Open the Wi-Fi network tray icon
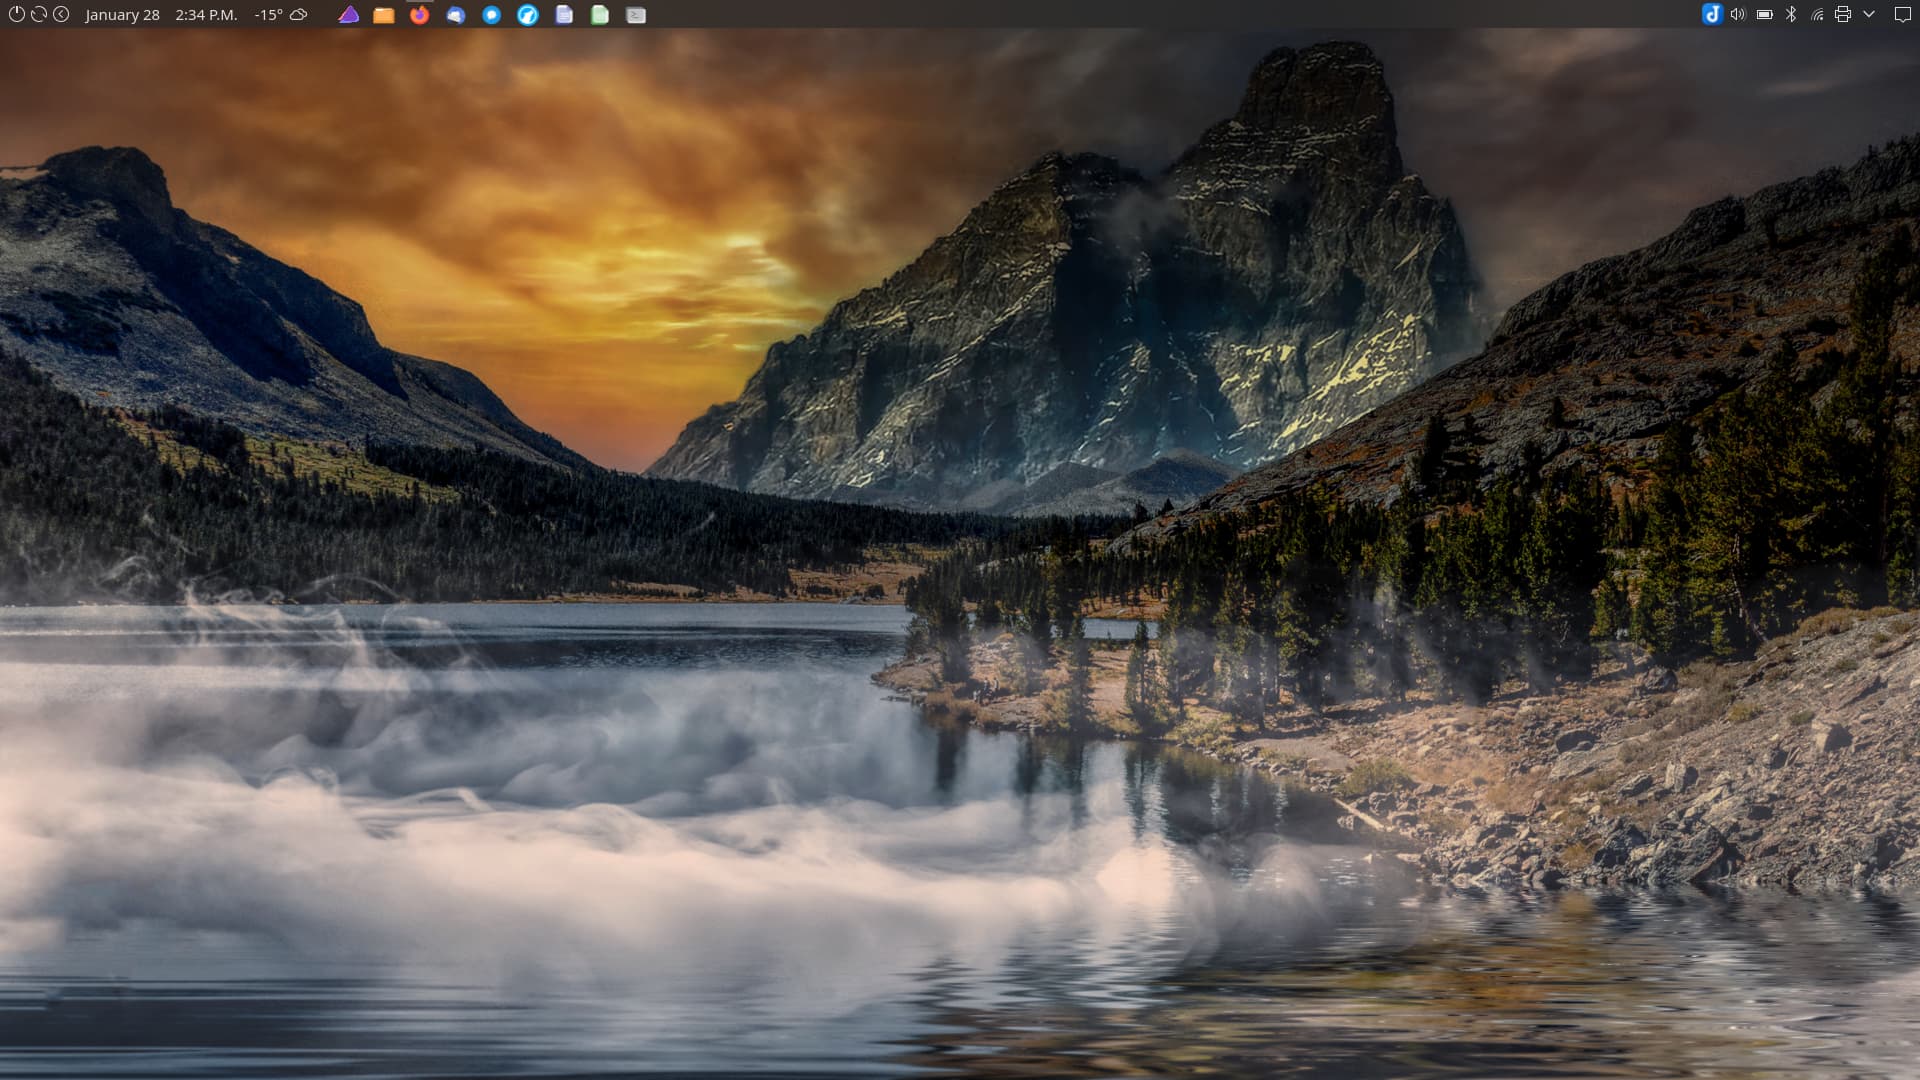 1817,14
